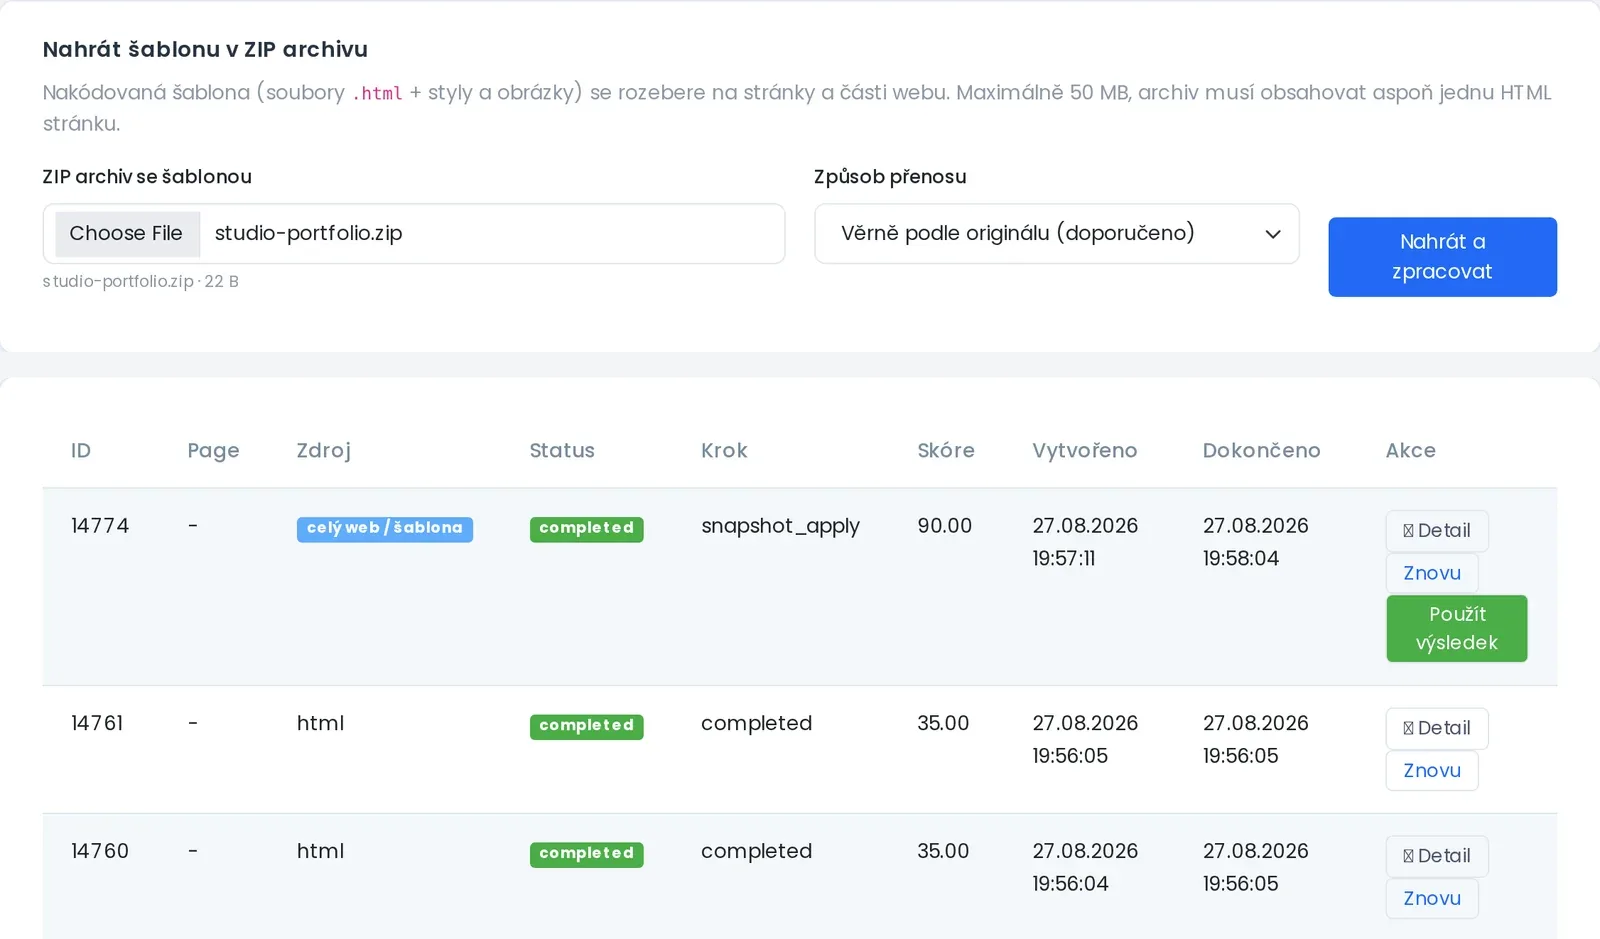Click the Akce column header
This screenshot has height=939, width=1600.
[1411, 451]
